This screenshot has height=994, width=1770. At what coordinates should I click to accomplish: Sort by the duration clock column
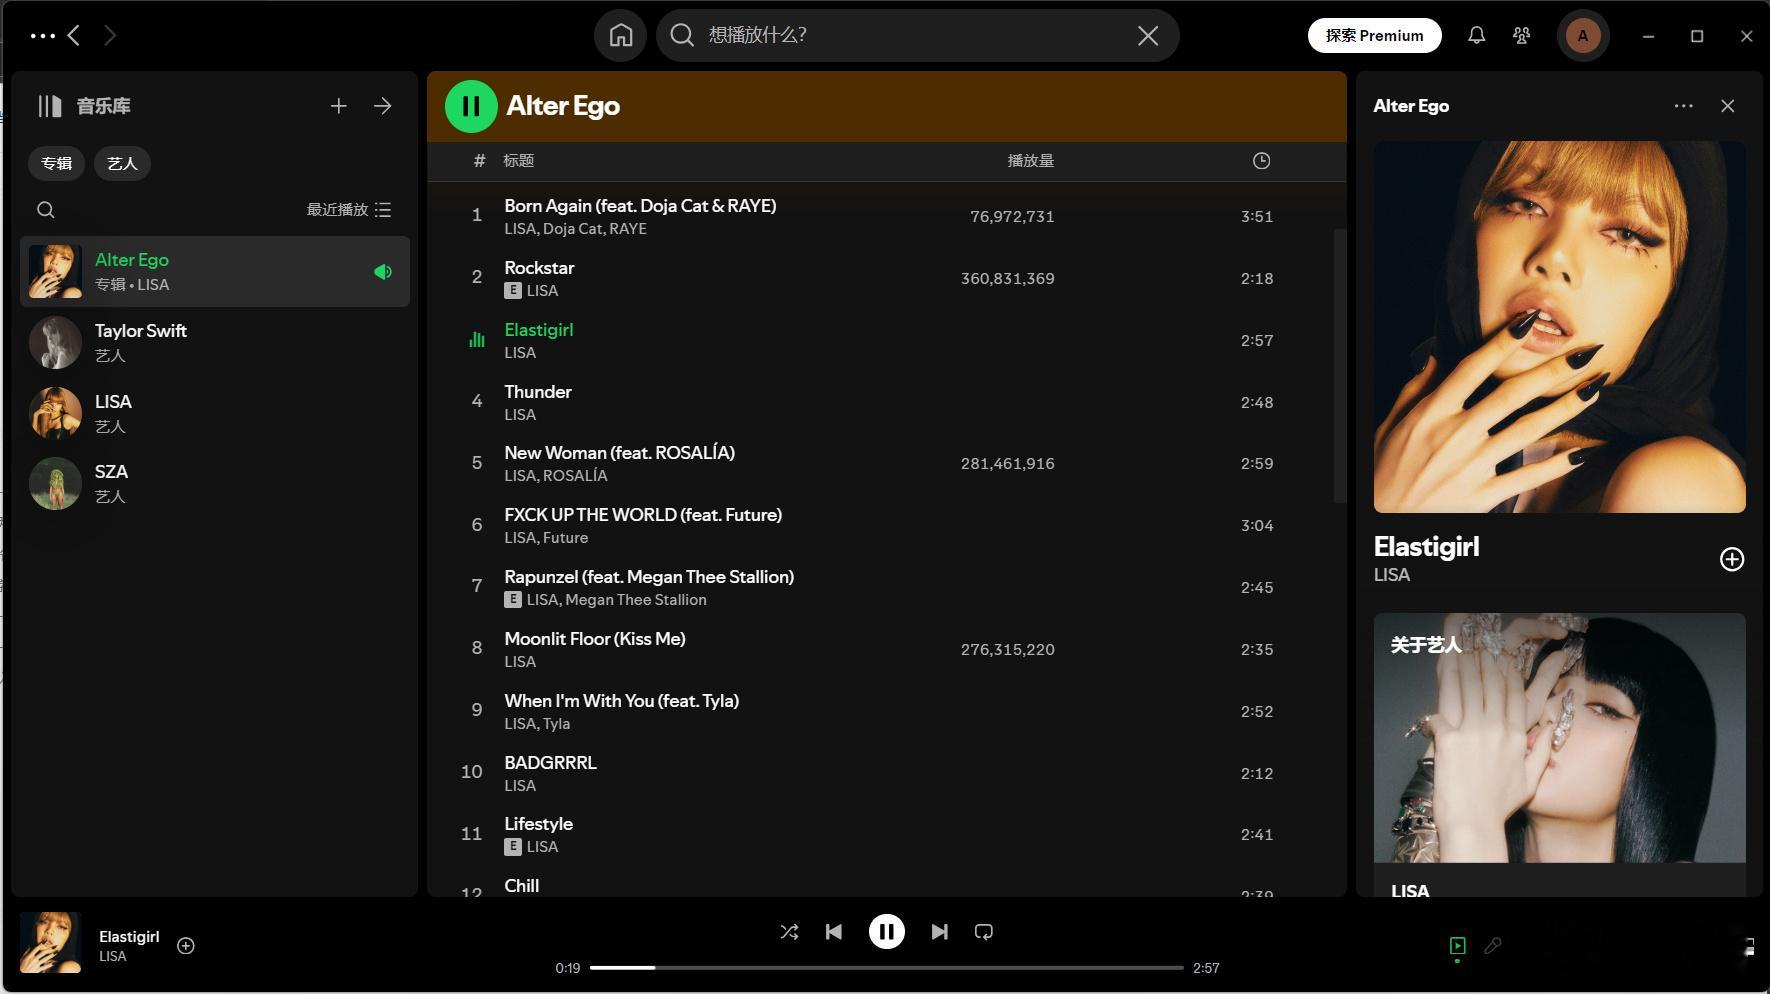1261,161
